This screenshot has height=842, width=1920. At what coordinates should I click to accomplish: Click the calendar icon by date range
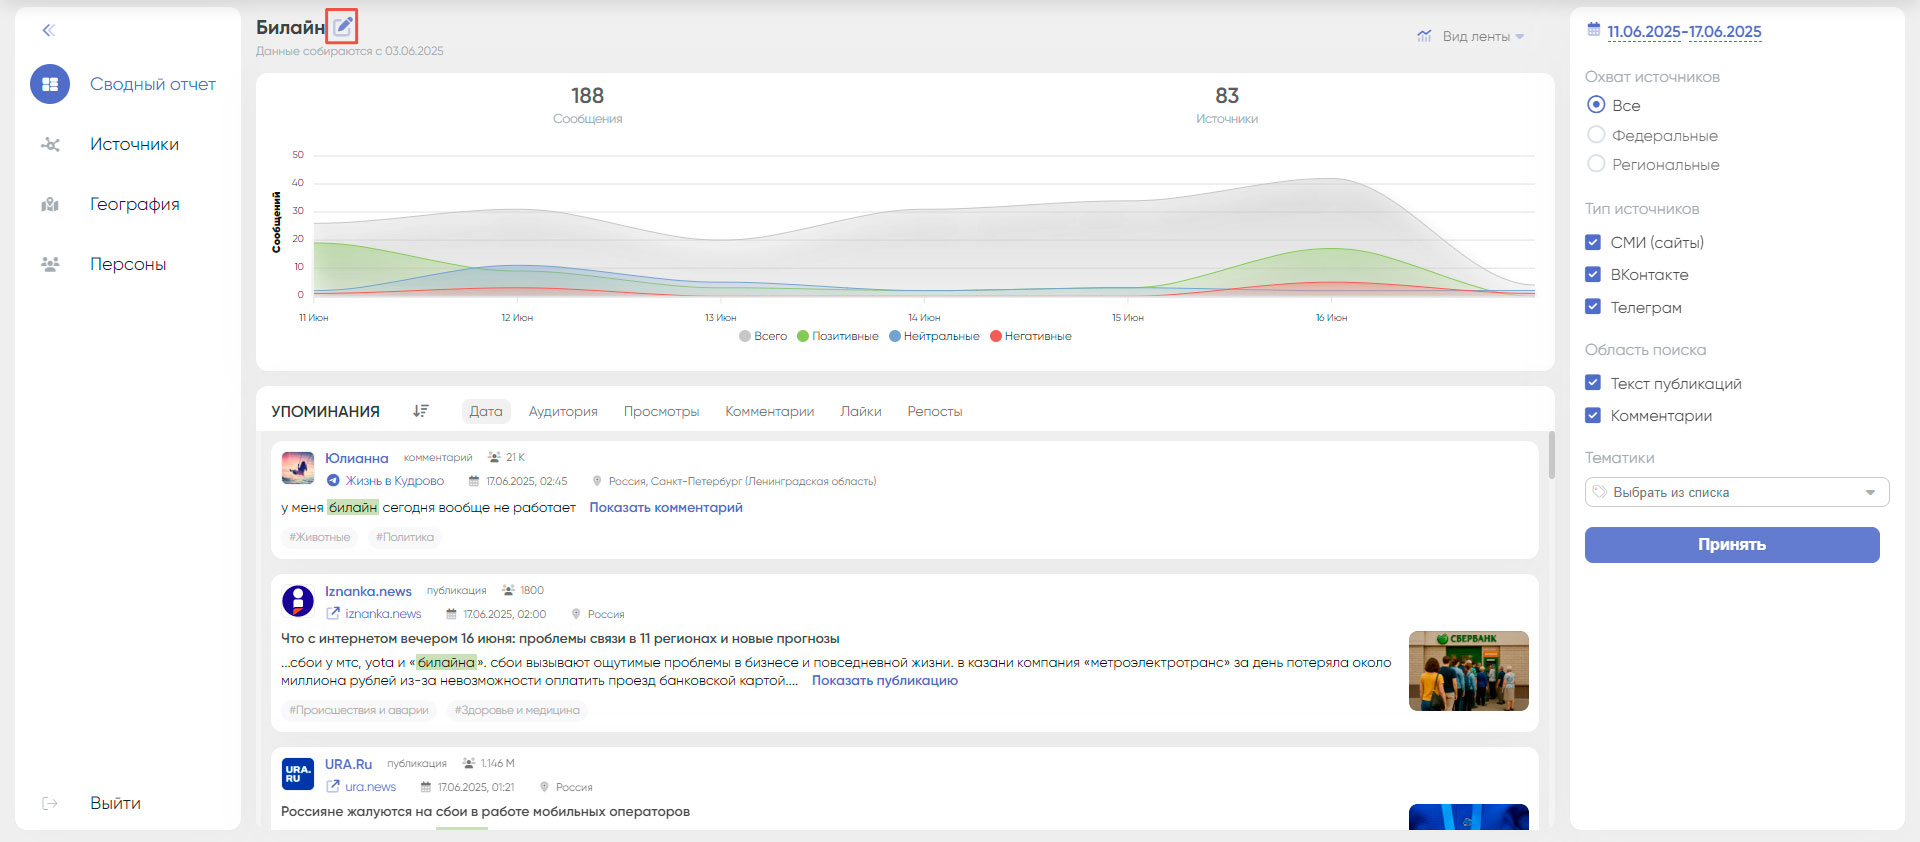[x=1594, y=30]
